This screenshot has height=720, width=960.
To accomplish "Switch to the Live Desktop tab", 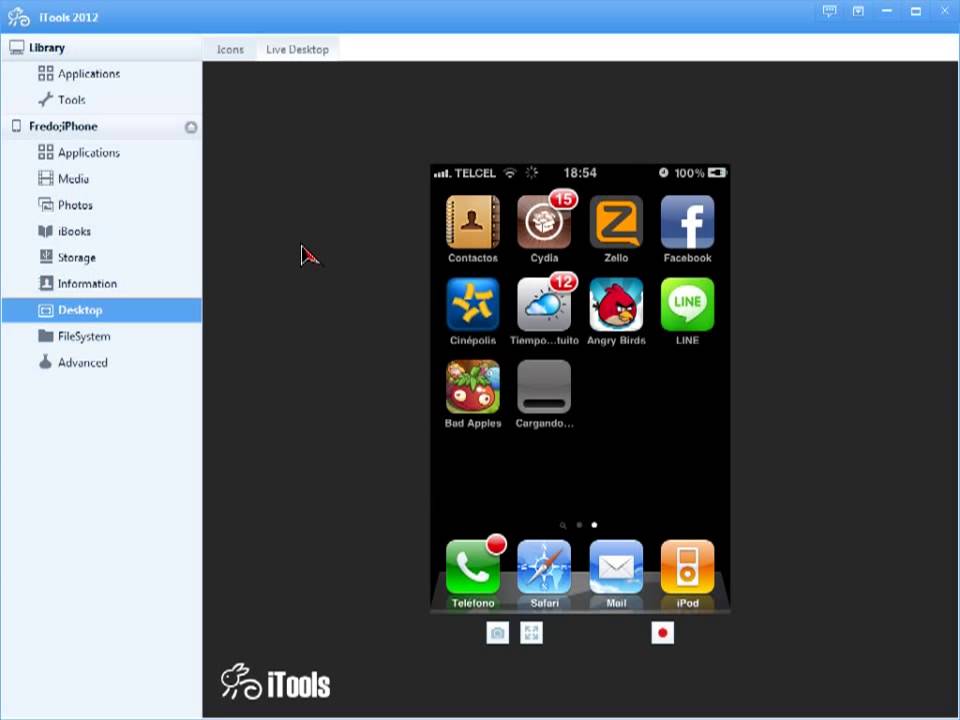I will pyautogui.click(x=298, y=50).
